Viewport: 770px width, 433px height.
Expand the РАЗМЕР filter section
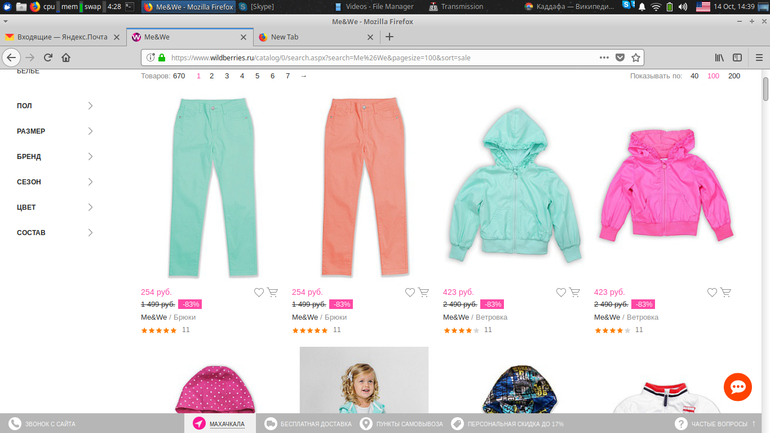pyautogui.click(x=89, y=131)
